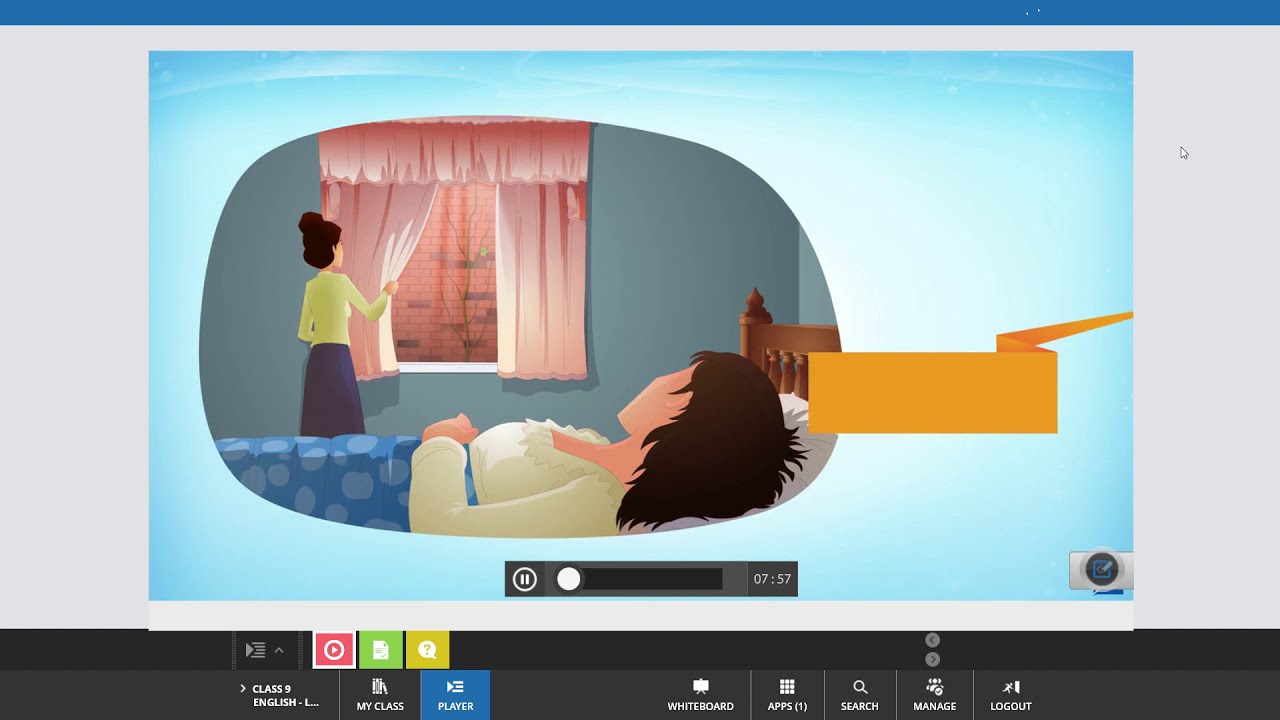Open the Apps (1) menu
The image size is (1280, 720).
coord(787,695)
